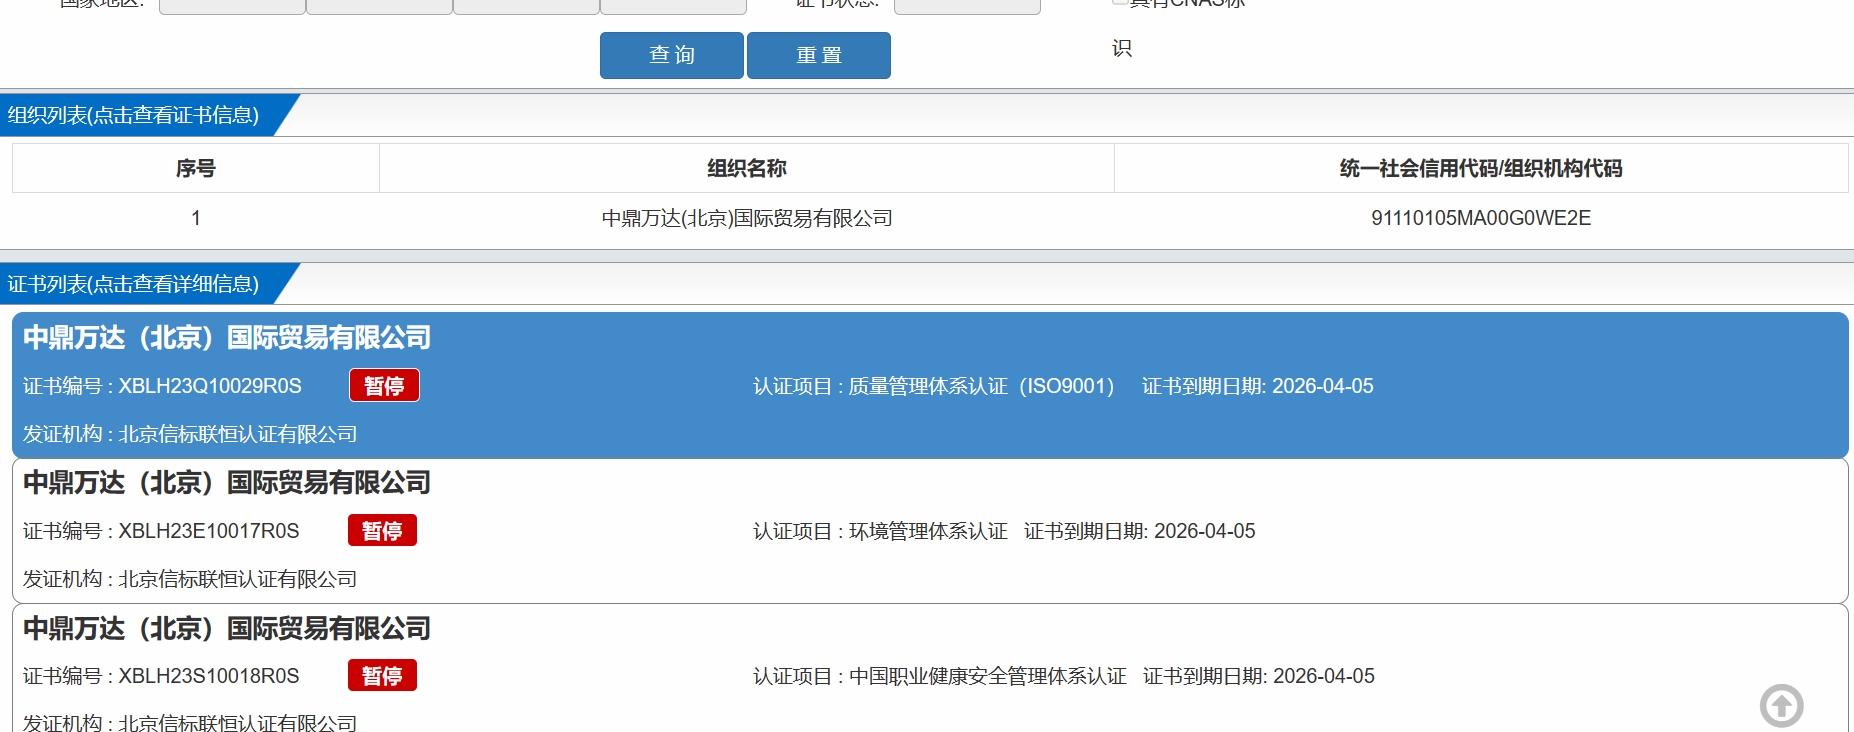
Task: Click the 统一社会信用代码/组织机构代码 column header
Action: (x=1481, y=168)
